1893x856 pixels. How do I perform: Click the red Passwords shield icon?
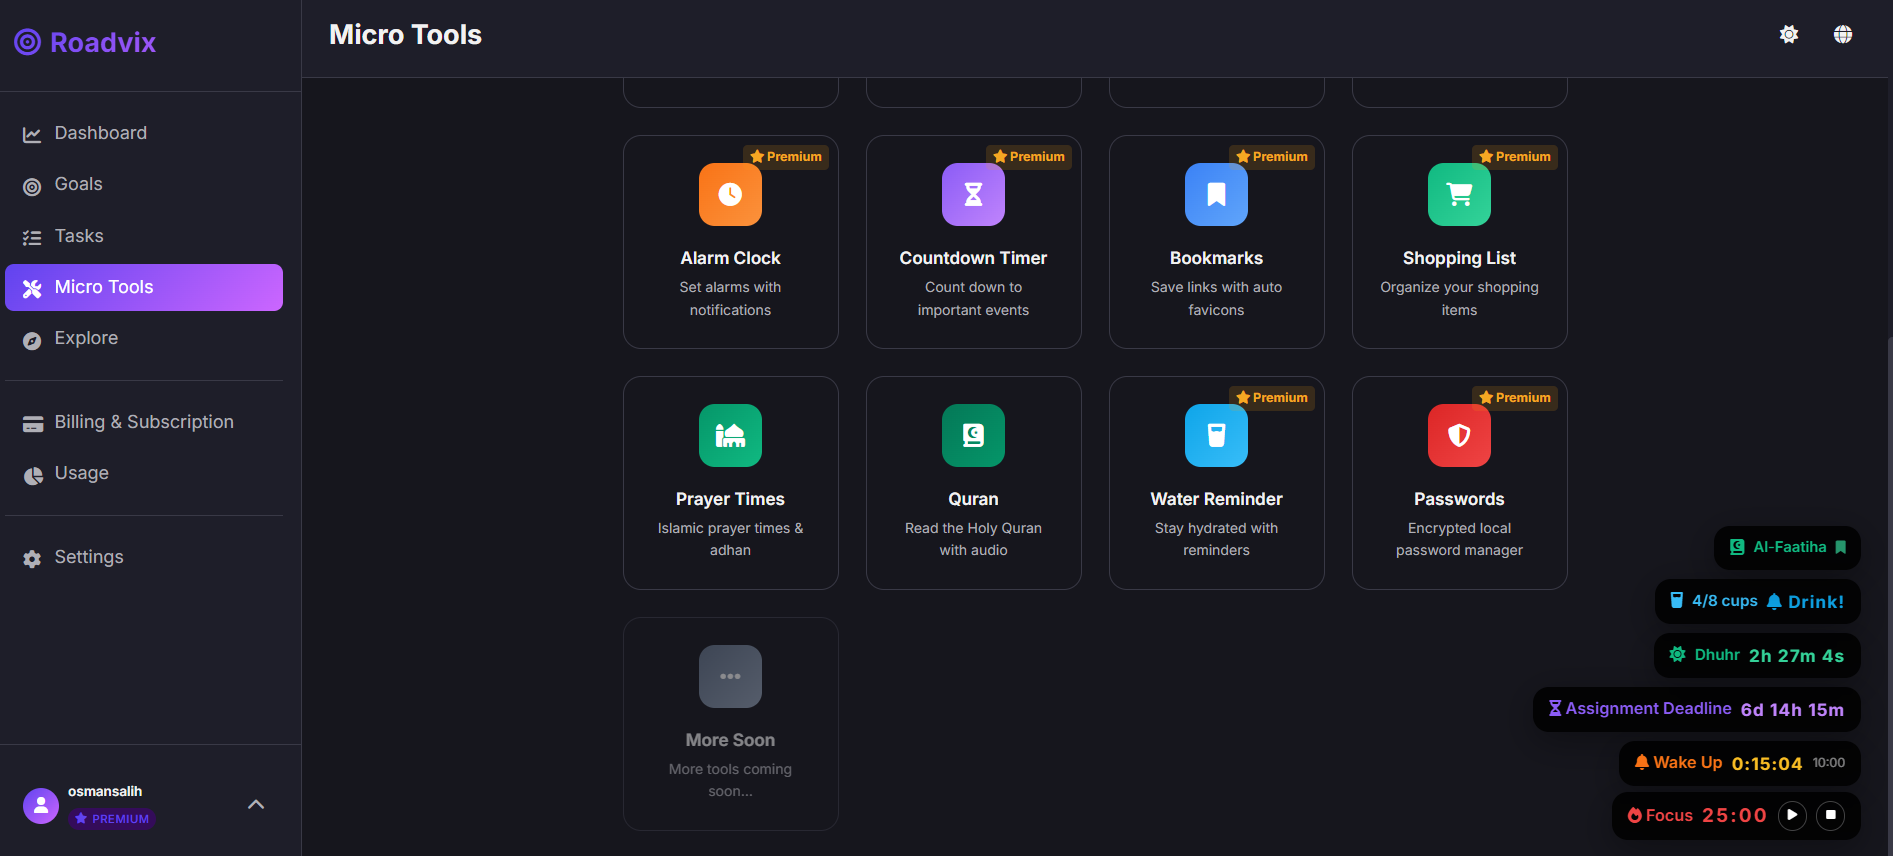click(x=1459, y=435)
